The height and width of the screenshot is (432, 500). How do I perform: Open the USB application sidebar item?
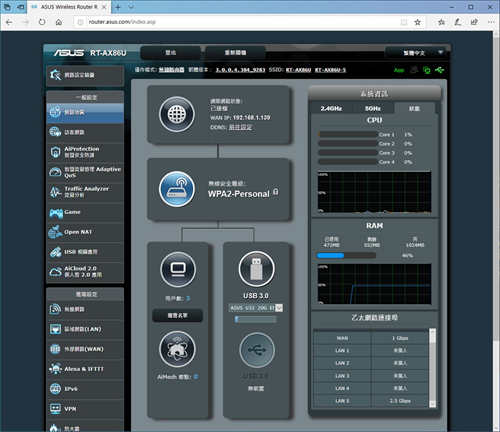pyautogui.click(x=85, y=252)
